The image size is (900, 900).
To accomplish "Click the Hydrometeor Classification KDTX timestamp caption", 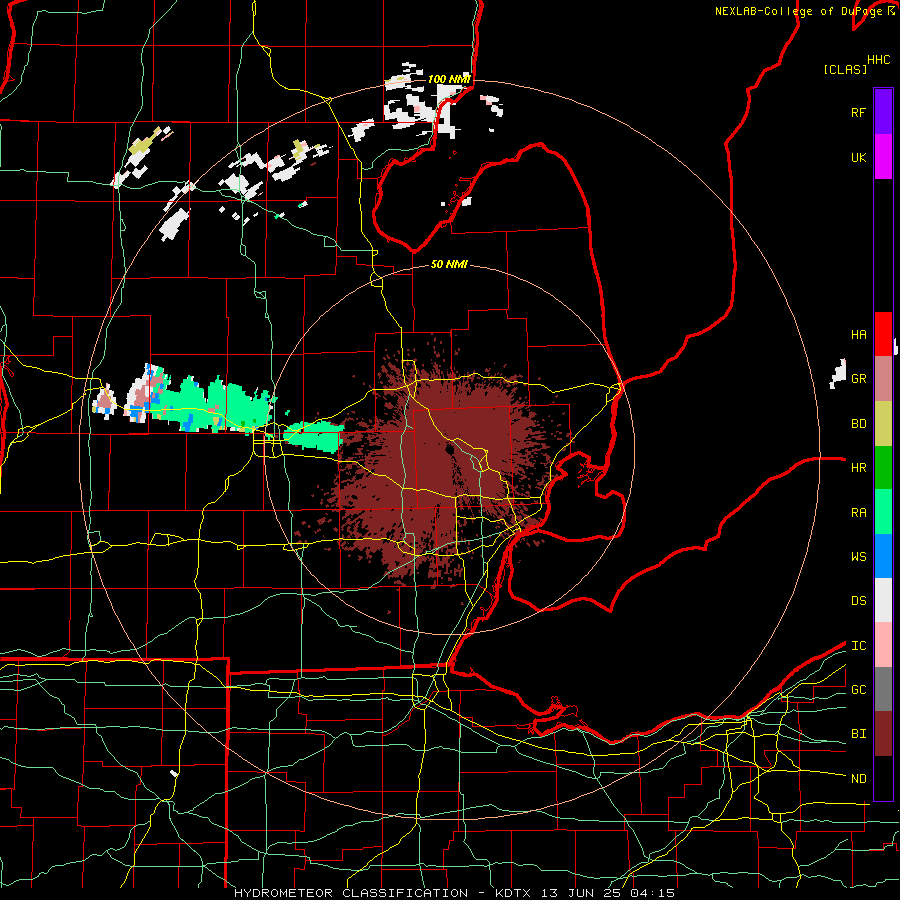I will click(454, 893).
